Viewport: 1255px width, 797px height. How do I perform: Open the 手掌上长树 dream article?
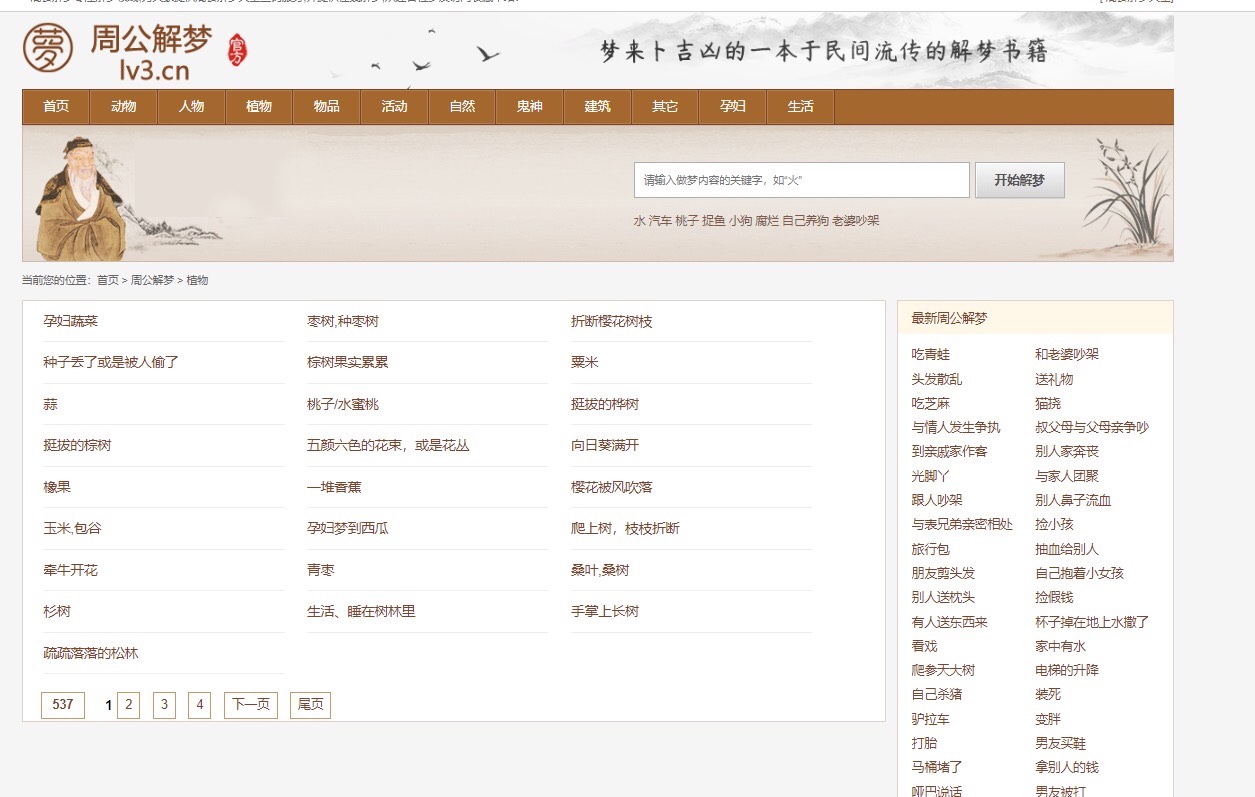605,612
